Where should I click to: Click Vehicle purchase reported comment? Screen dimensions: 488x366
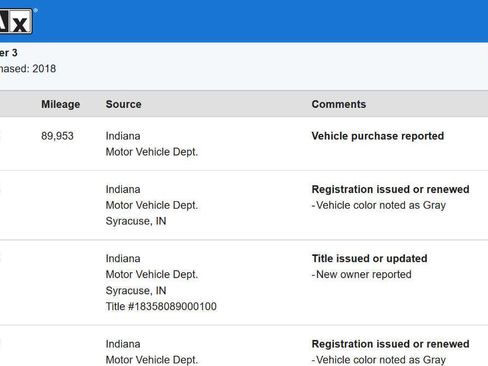pyautogui.click(x=378, y=136)
